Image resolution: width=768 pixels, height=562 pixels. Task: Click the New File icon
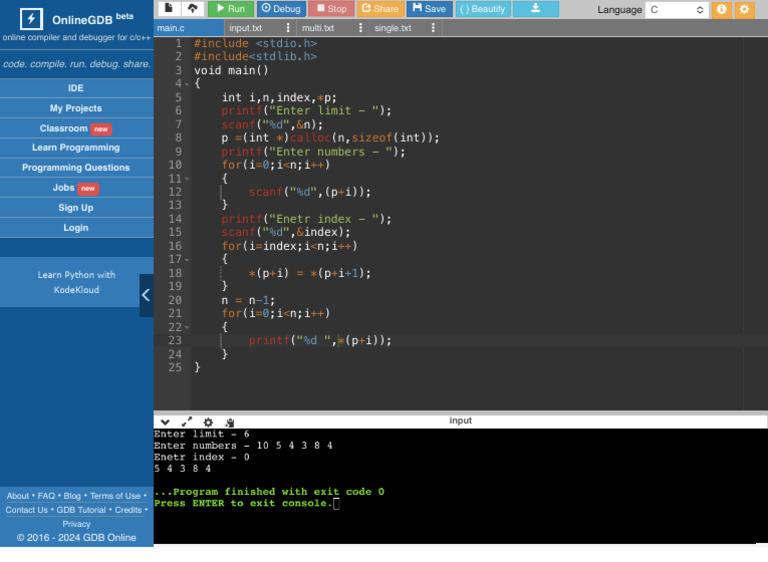(x=168, y=9)
